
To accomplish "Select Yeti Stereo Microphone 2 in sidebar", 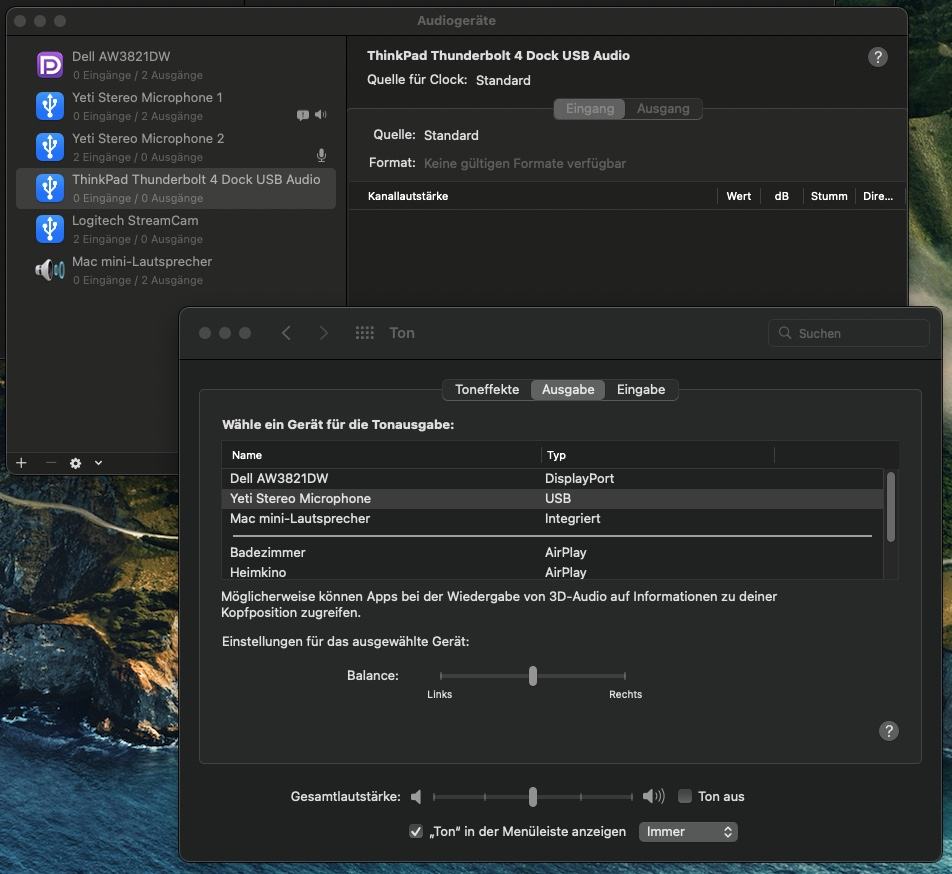I will click(176, 147).
